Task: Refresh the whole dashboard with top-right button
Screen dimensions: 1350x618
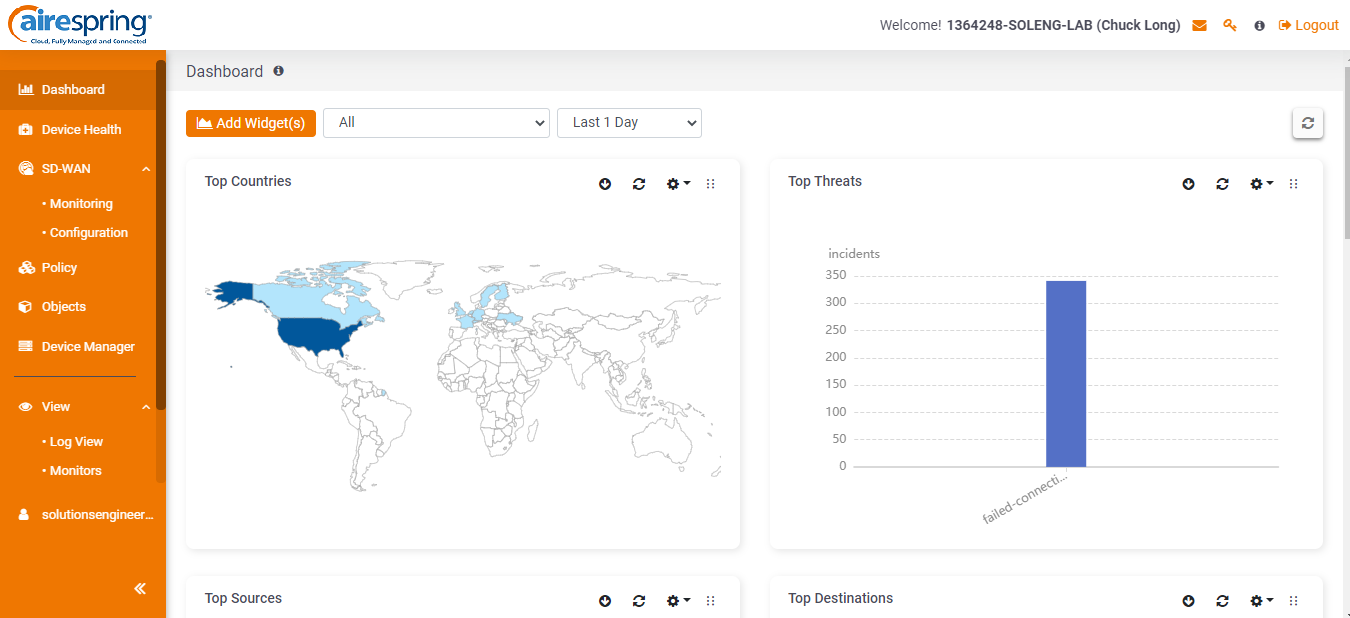Action: [x=1307, y=123]
